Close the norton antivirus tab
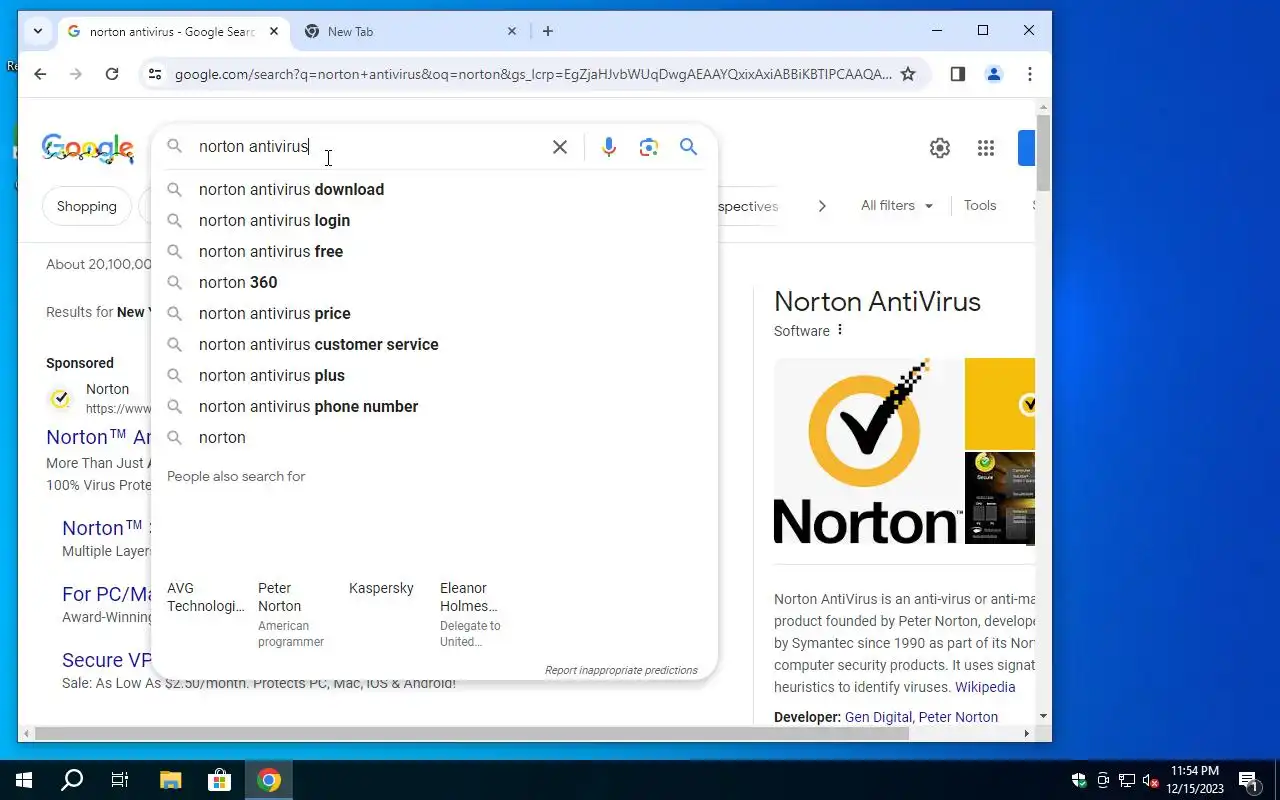 pyautogui.click(x=274, y=31)
